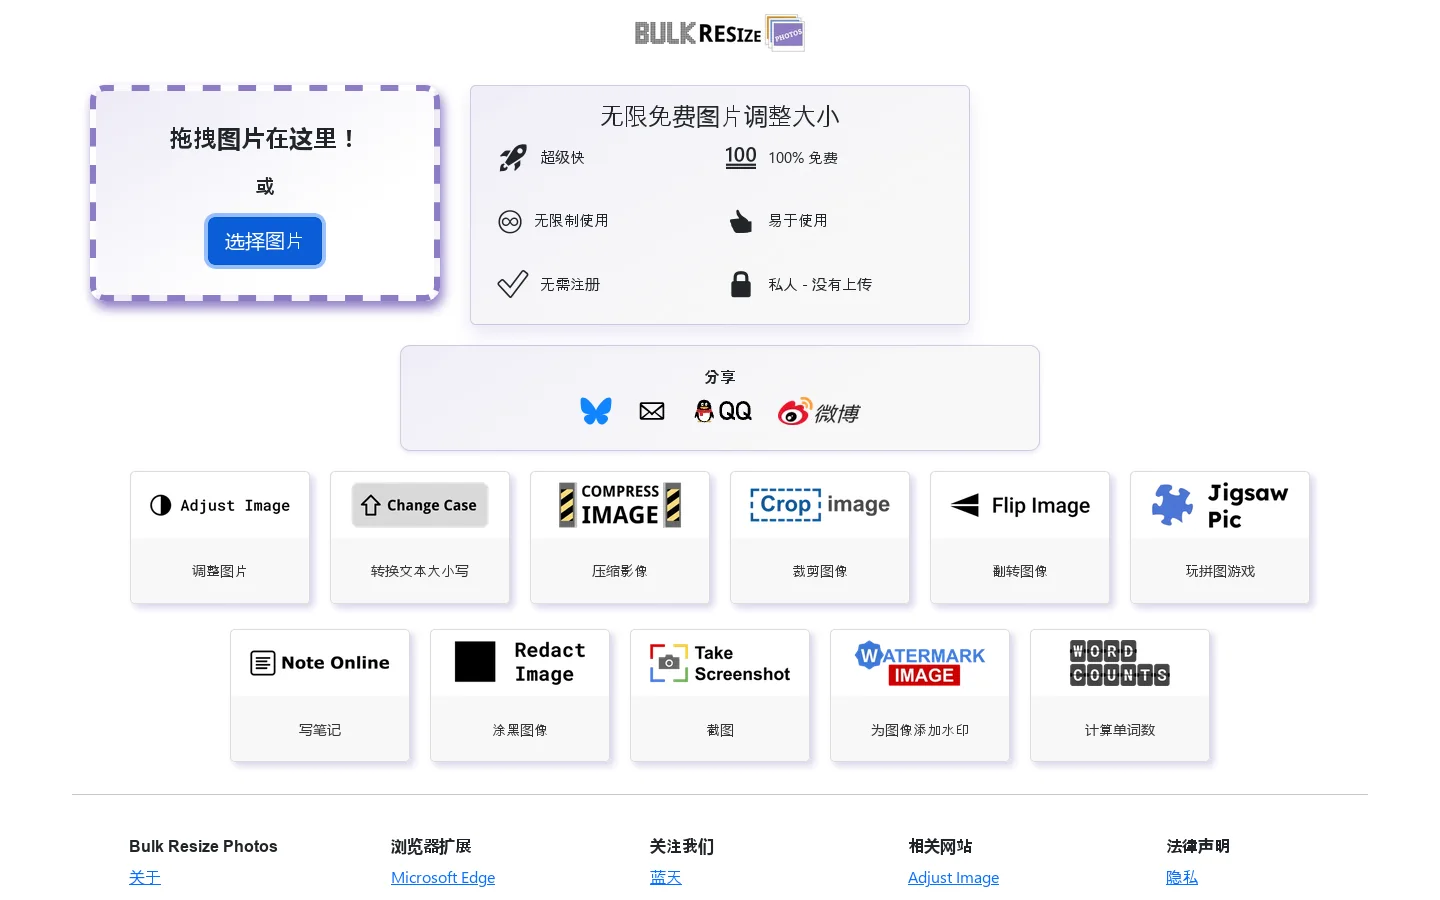
Task: Click the 为图像添加水印 caption
Action: coord(920,730)
